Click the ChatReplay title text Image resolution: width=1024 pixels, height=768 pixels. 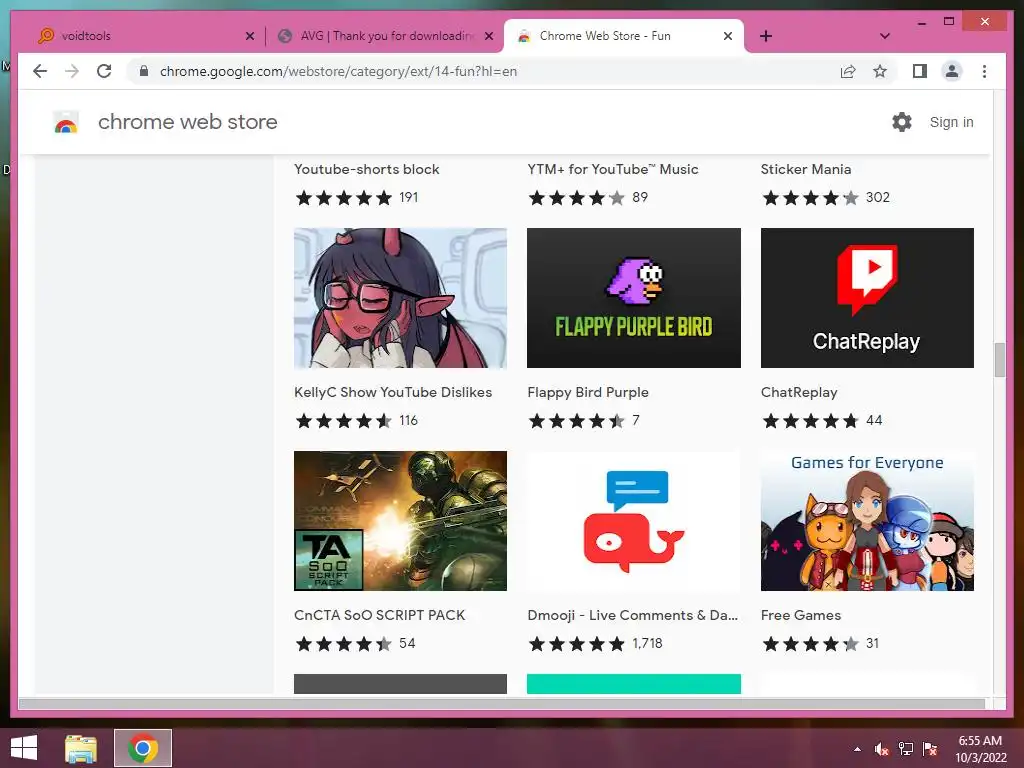(x=799, y=392)
